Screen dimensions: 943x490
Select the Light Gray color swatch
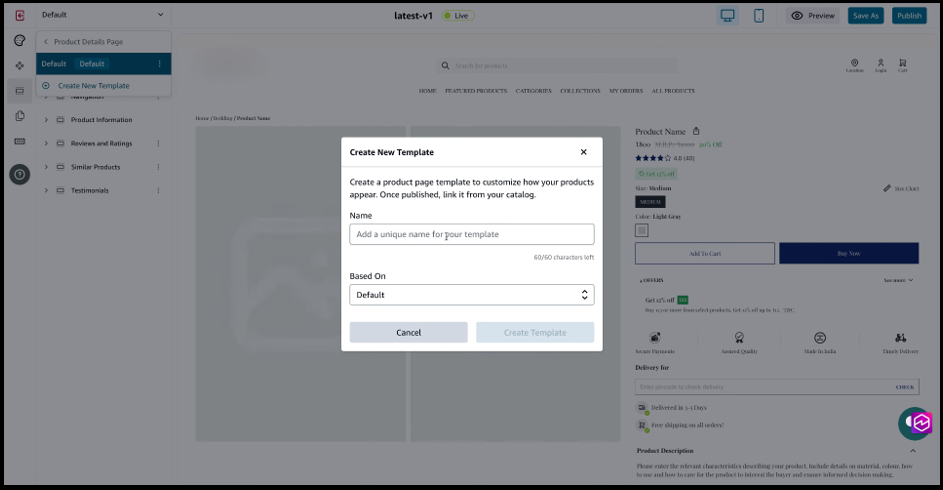tap(642, 230)
